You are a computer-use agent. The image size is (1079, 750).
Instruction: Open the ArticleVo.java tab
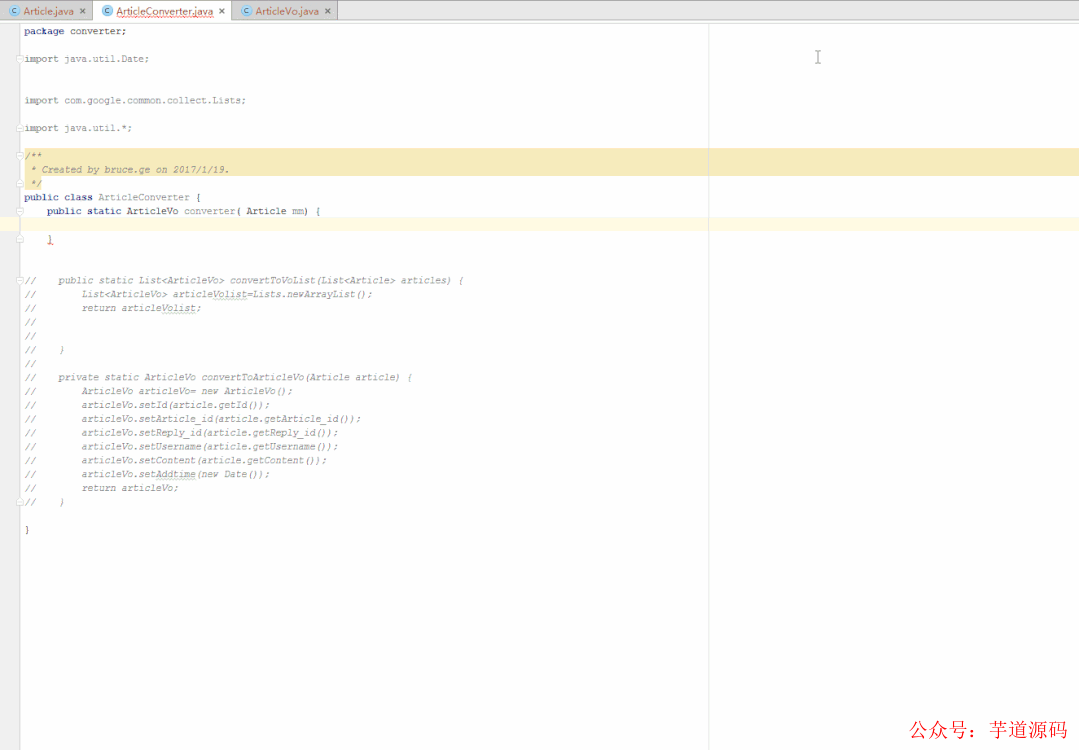(x=287, y=11)
